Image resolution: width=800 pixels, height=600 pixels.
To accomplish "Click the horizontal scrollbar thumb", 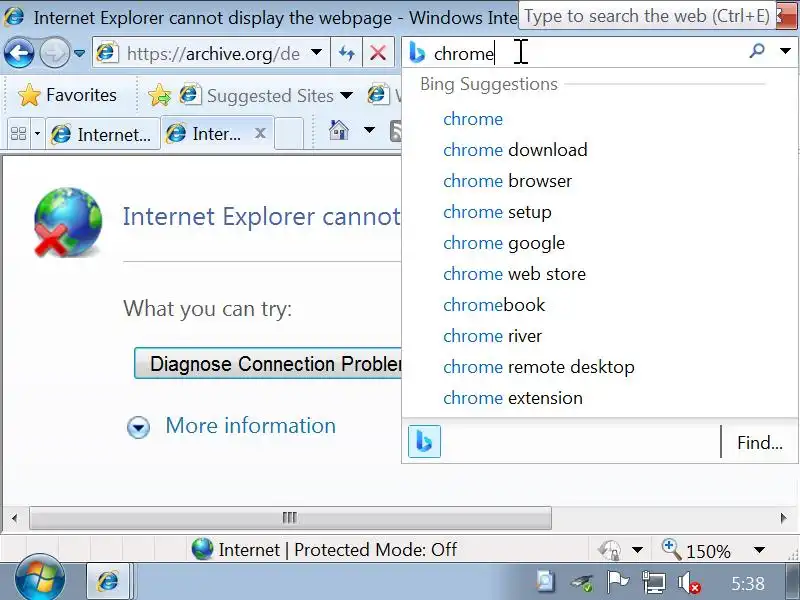I will pos(290,518).
